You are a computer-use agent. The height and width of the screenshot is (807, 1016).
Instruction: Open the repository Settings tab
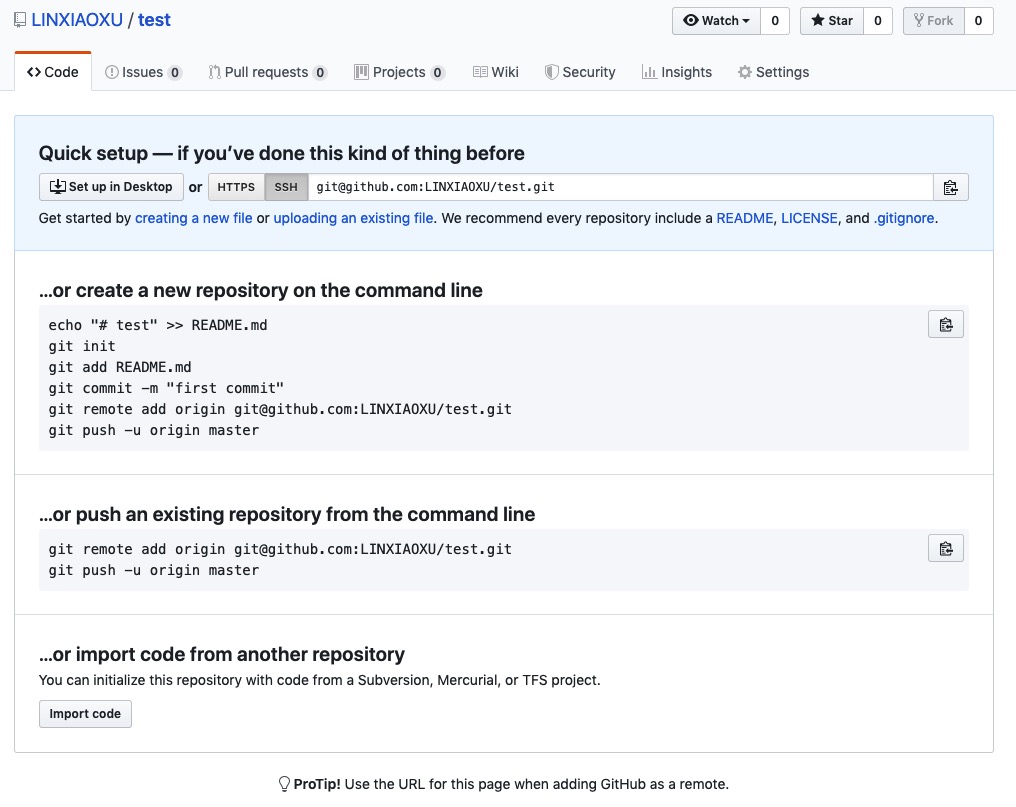[774, 72]
